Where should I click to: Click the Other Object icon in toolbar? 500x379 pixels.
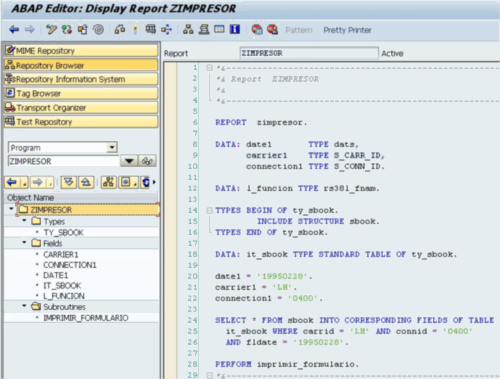[82, 30]
